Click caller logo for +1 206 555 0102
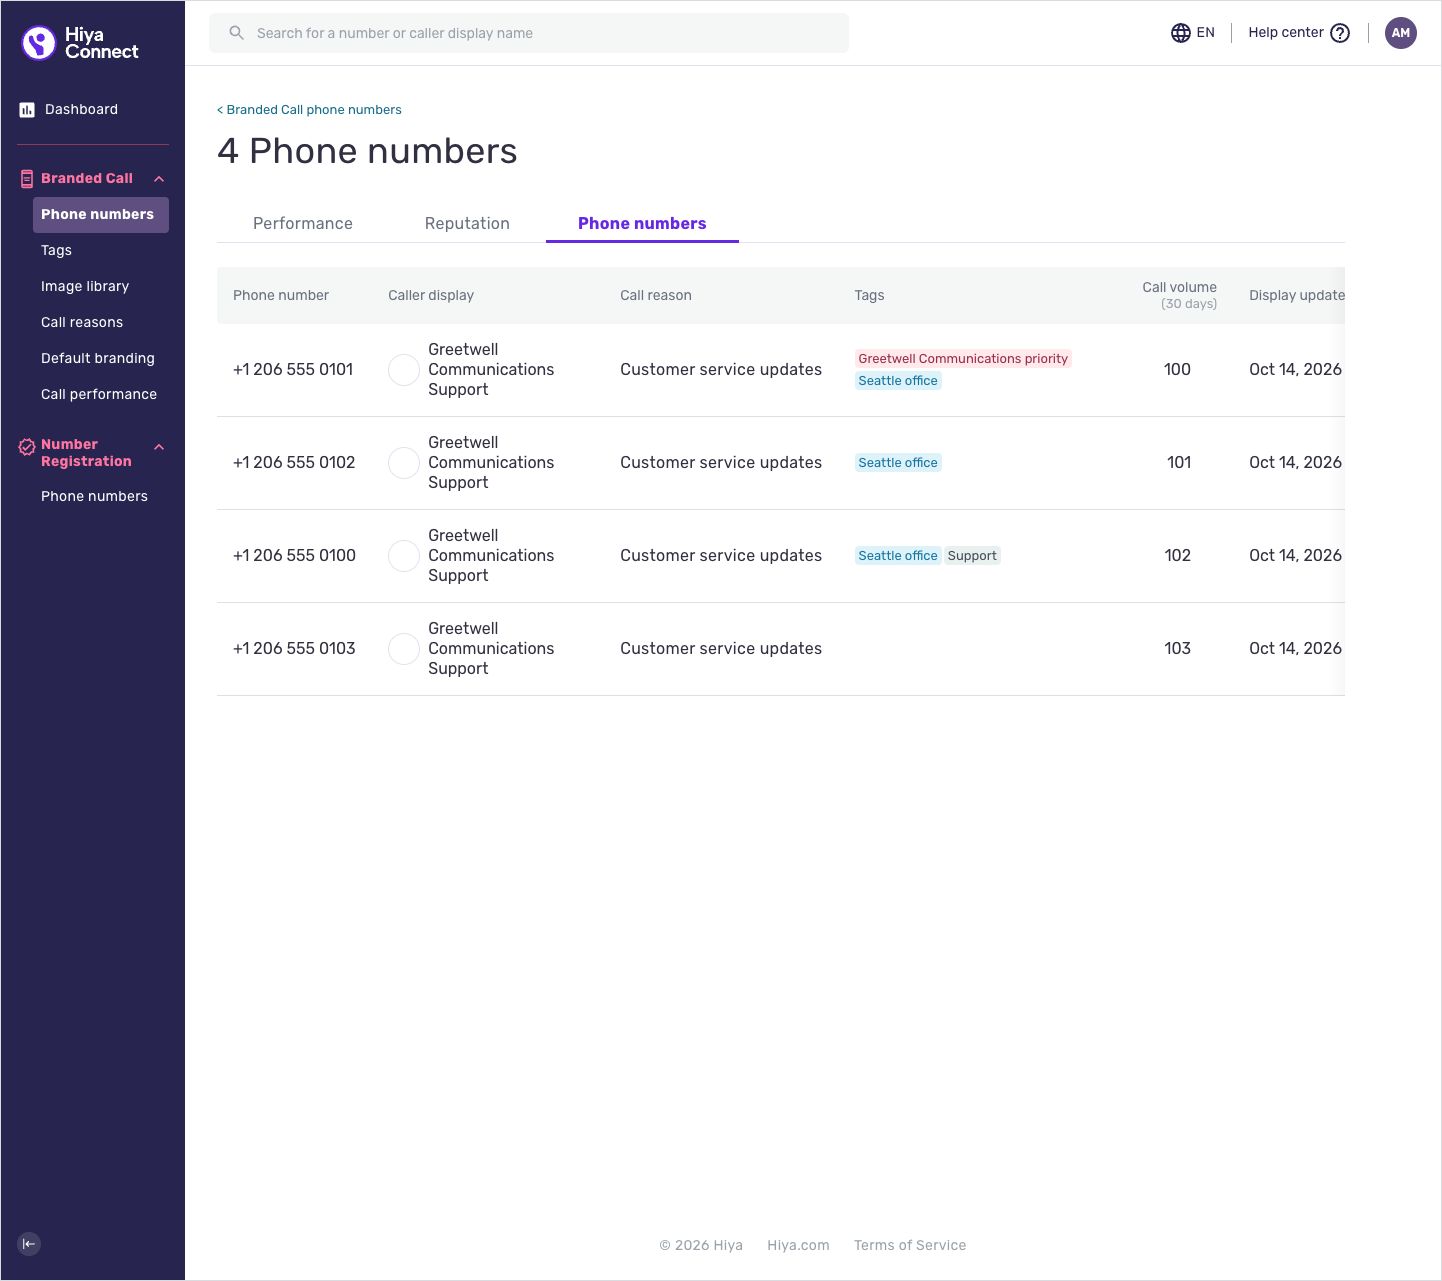 (404, 463)
